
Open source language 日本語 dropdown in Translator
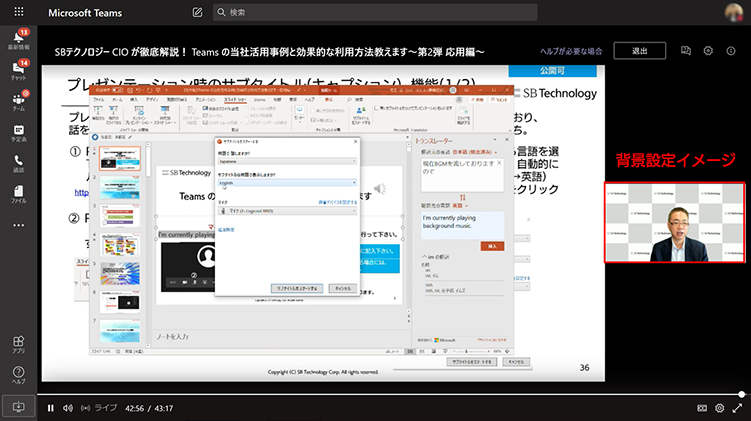tap(474, 152)
